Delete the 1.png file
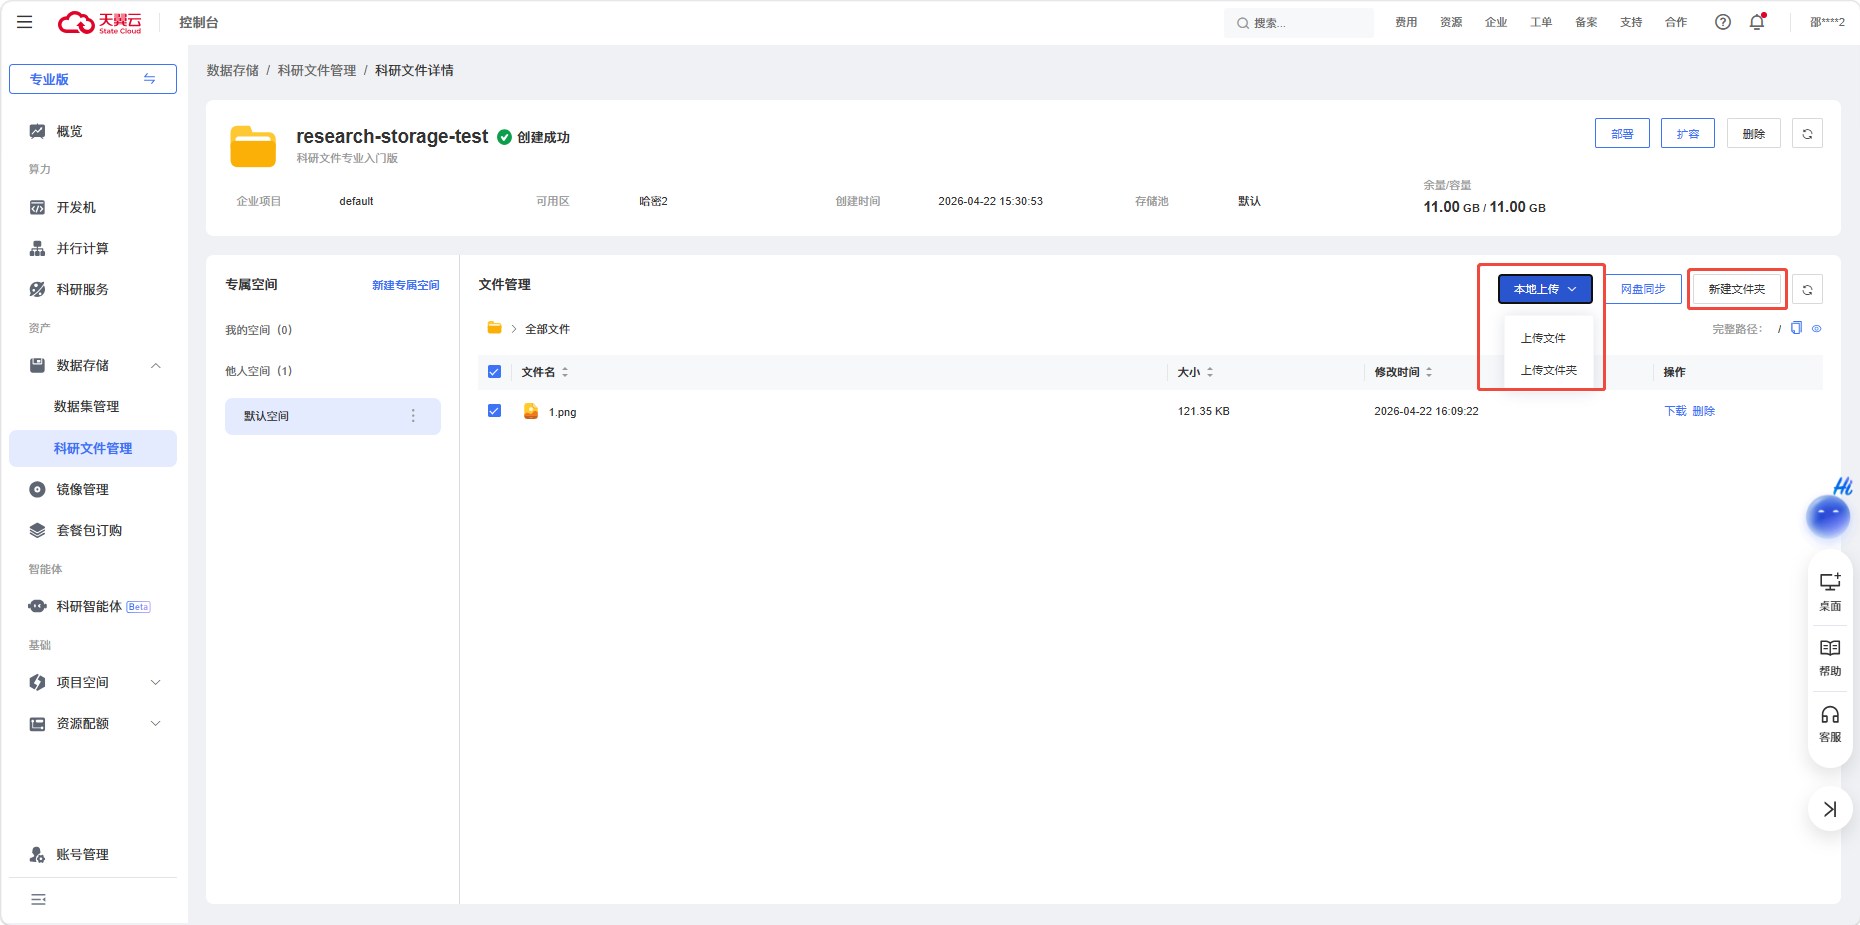The image size is (1860, 925). coord(1703,411)
